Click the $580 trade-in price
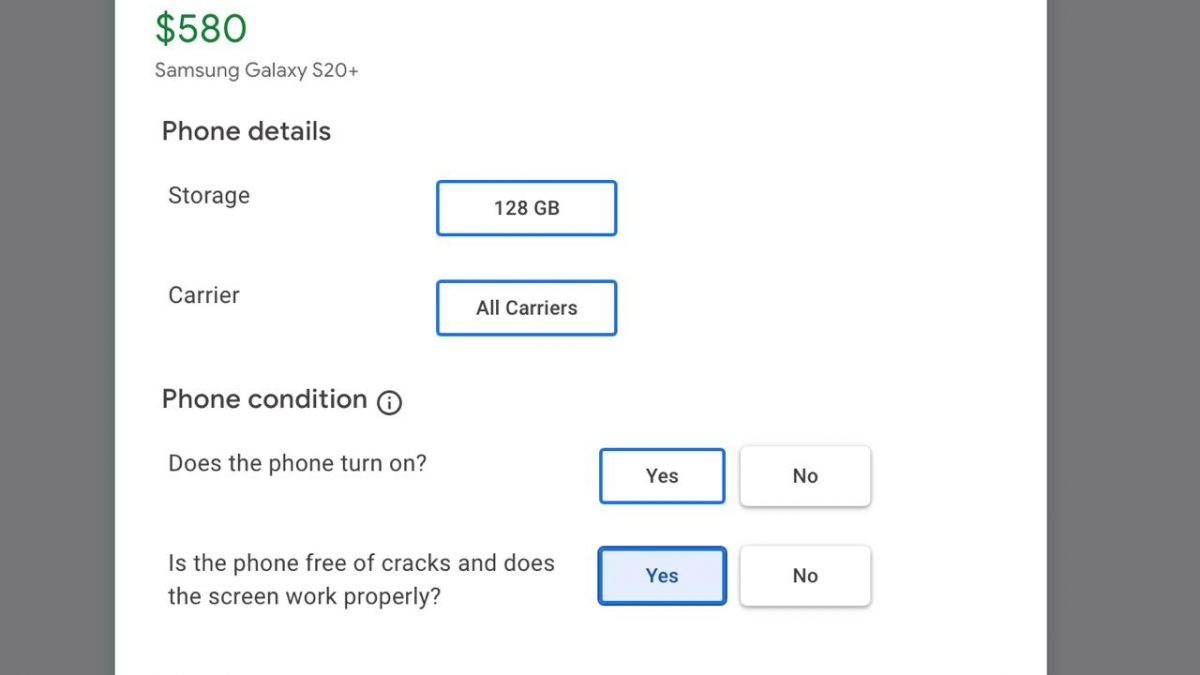This screenshot has width=1200, height=675. pyautogui.click(x=200, y=29)
